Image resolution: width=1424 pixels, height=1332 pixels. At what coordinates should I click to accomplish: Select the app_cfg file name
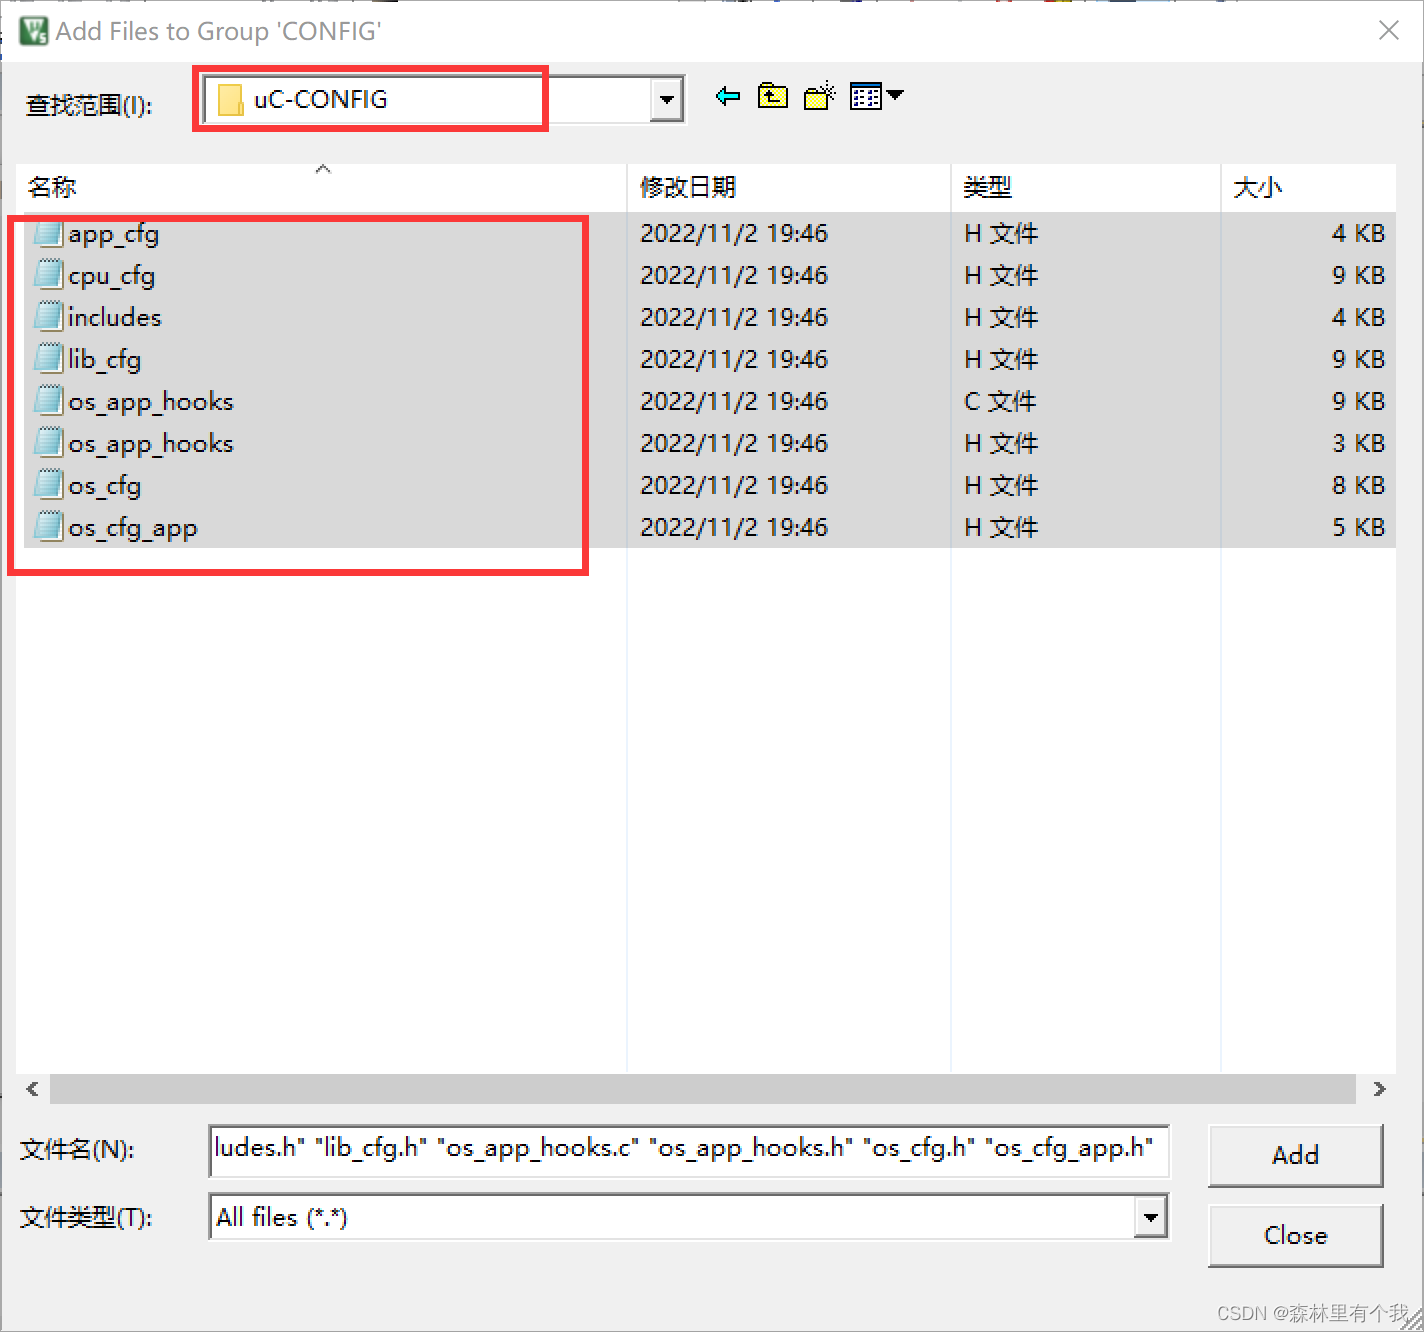coord(113,234)
